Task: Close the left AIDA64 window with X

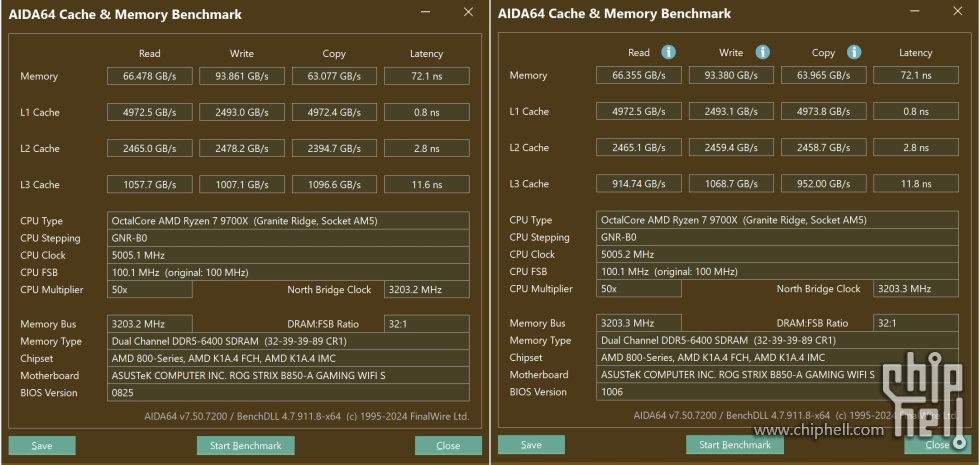Action: 468,12
